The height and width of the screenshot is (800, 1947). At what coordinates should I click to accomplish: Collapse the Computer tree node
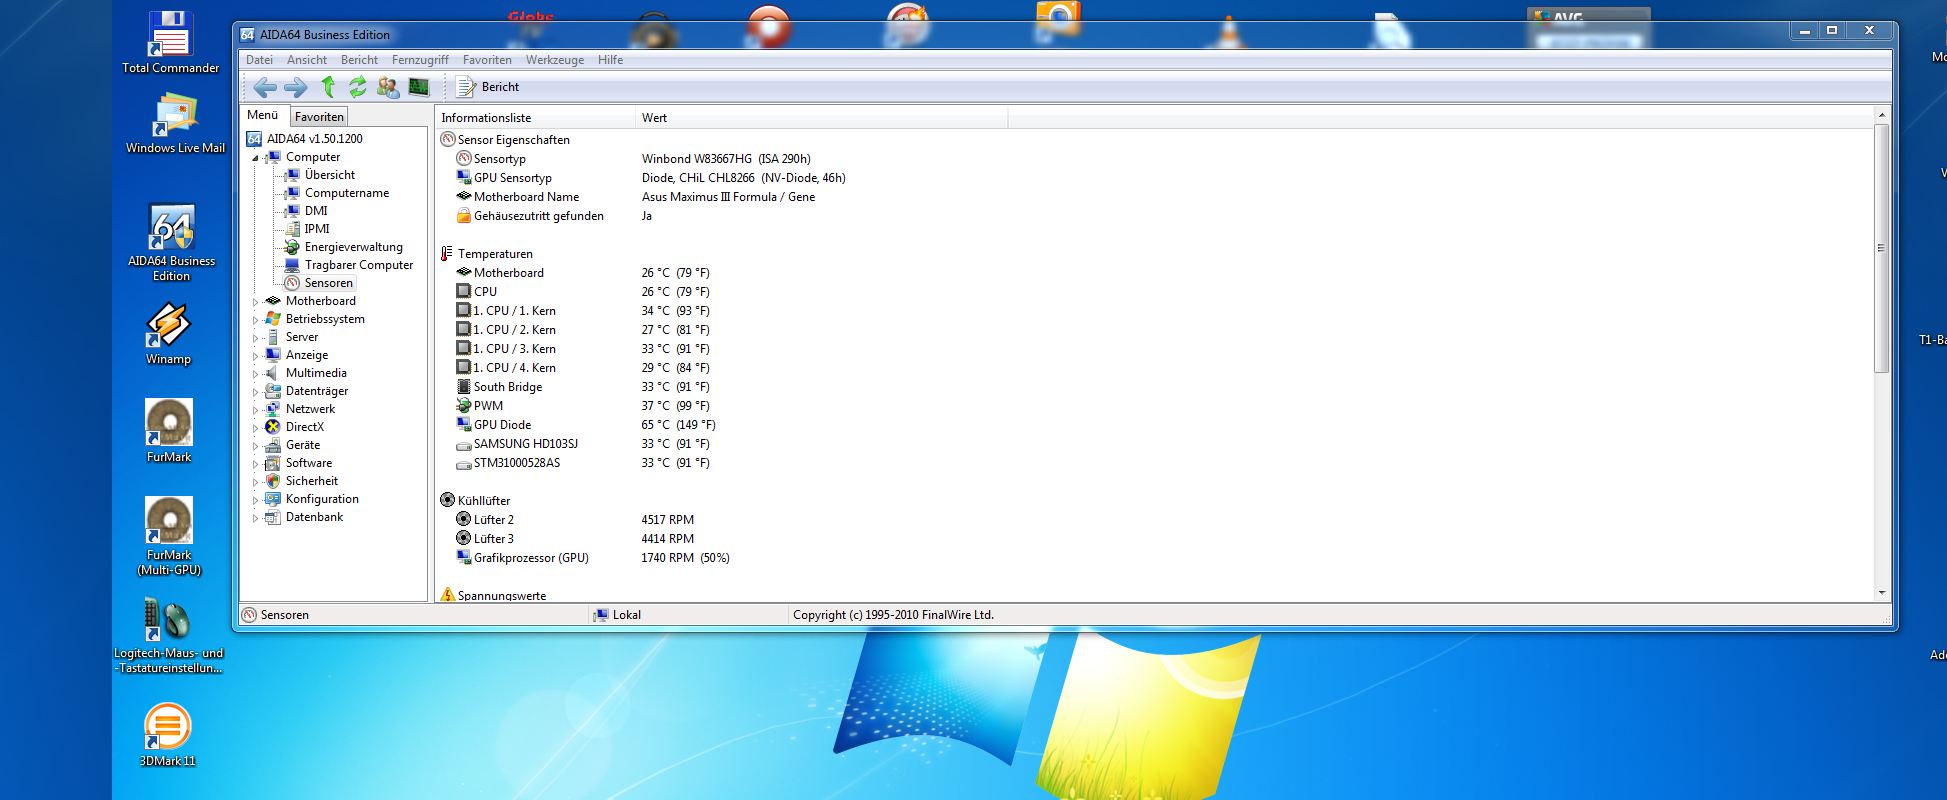[x=255, y=158]
